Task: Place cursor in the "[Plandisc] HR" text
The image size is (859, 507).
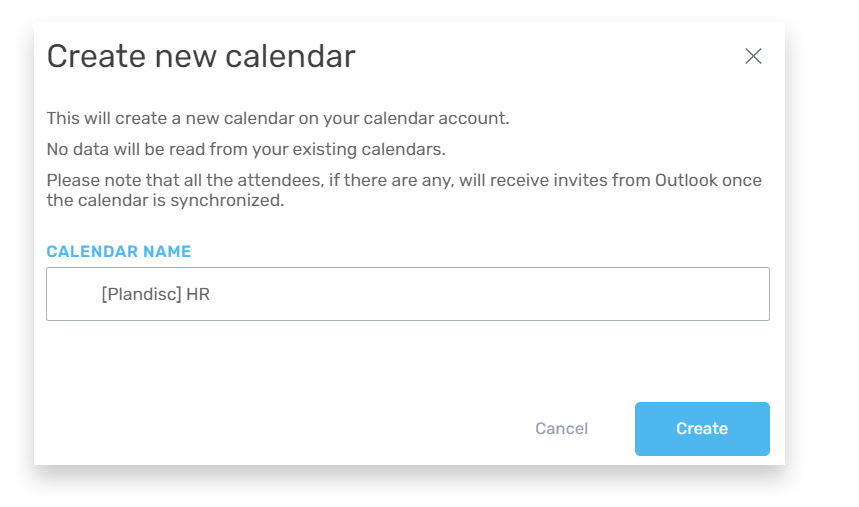Action: (x=156, y=294)
